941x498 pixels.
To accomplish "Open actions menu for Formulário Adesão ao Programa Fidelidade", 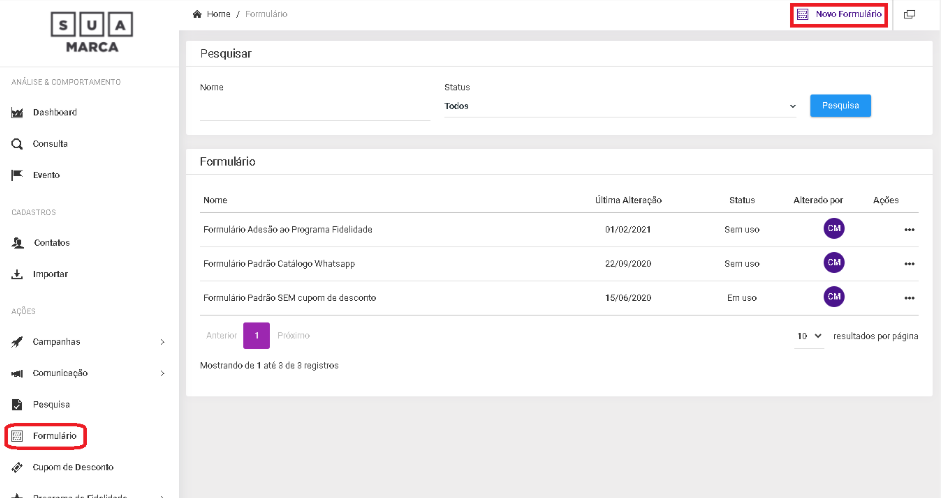I will point(909,230).
